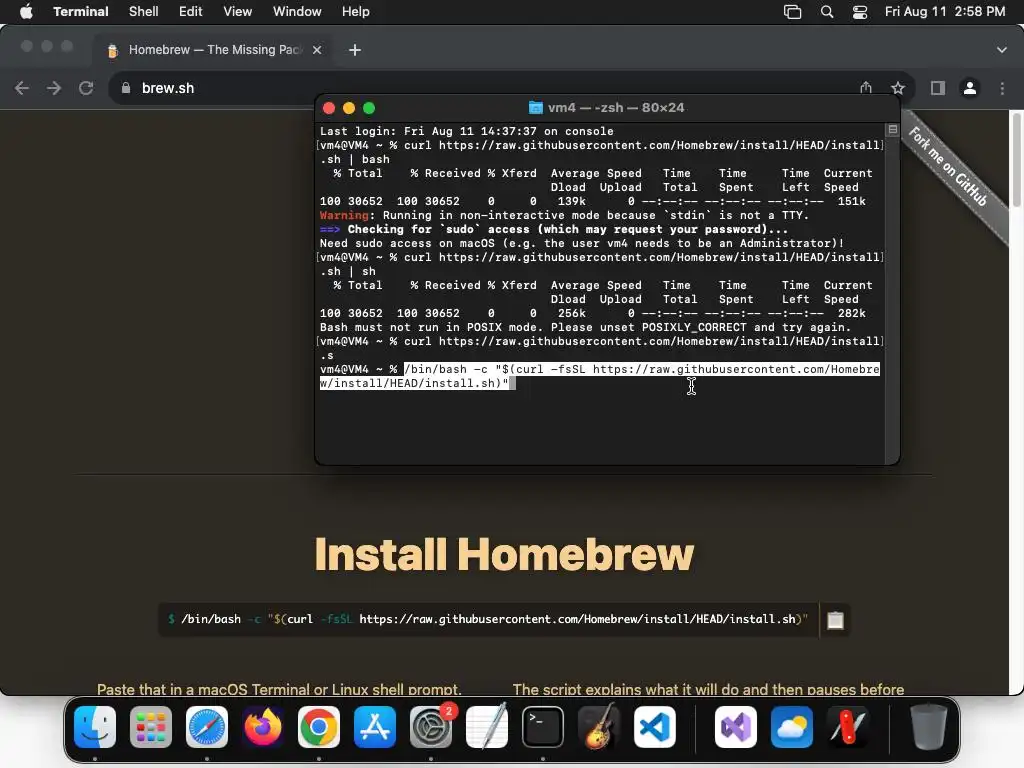Open the Apple menu
This screenshot has height=768, width=1024.
[26, 12]
